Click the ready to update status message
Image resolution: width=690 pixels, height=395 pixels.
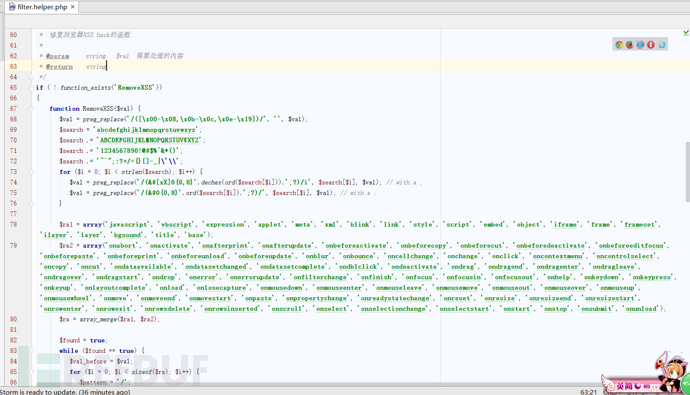point(65,391)
